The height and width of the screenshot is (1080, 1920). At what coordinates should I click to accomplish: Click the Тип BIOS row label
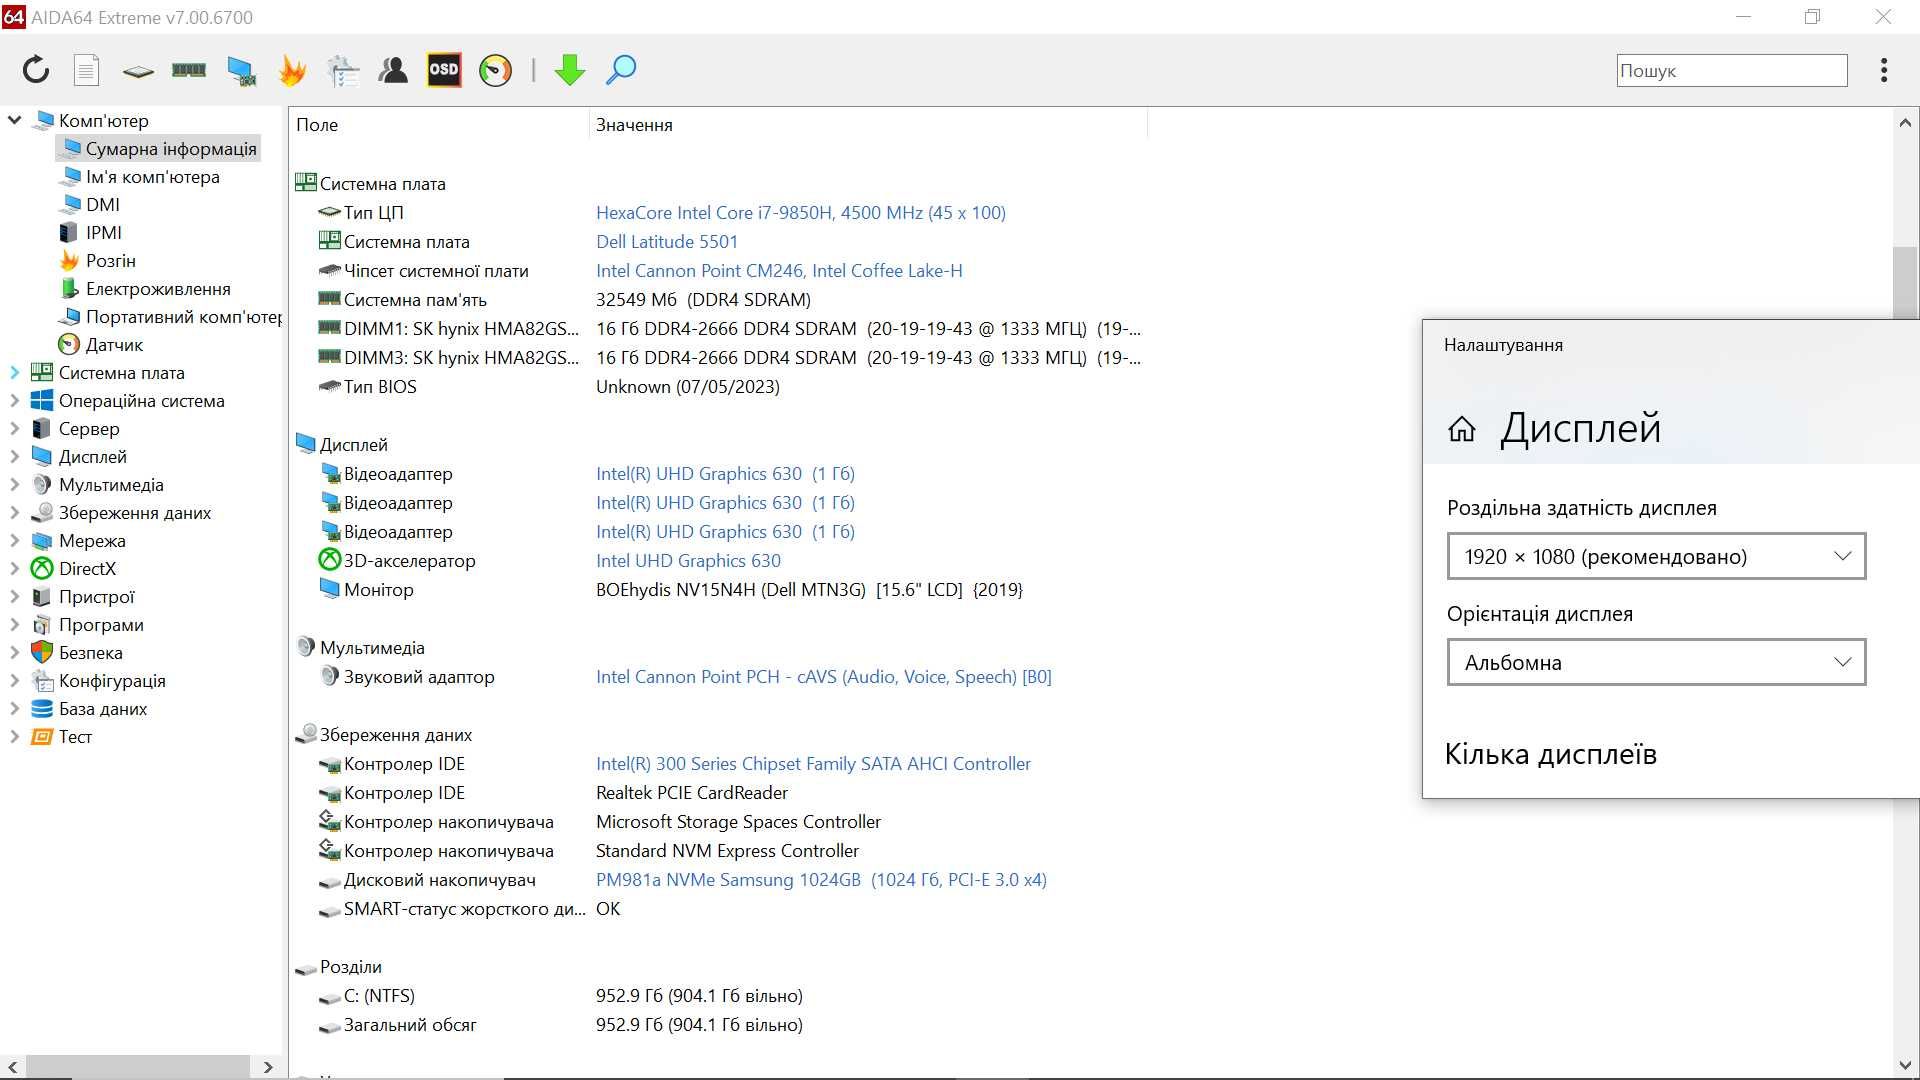(x=380, y=387)
